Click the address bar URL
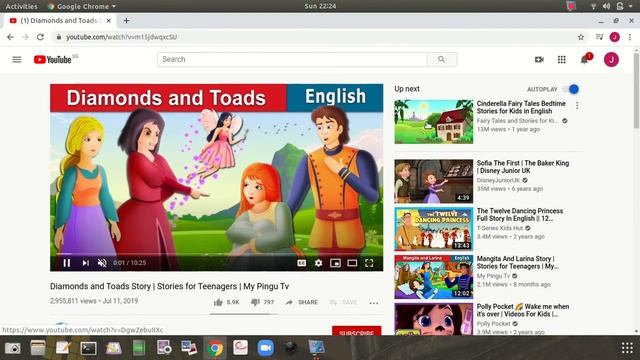Image resolution: width=640 pixels, height=360 pixels. coord(121,37)
